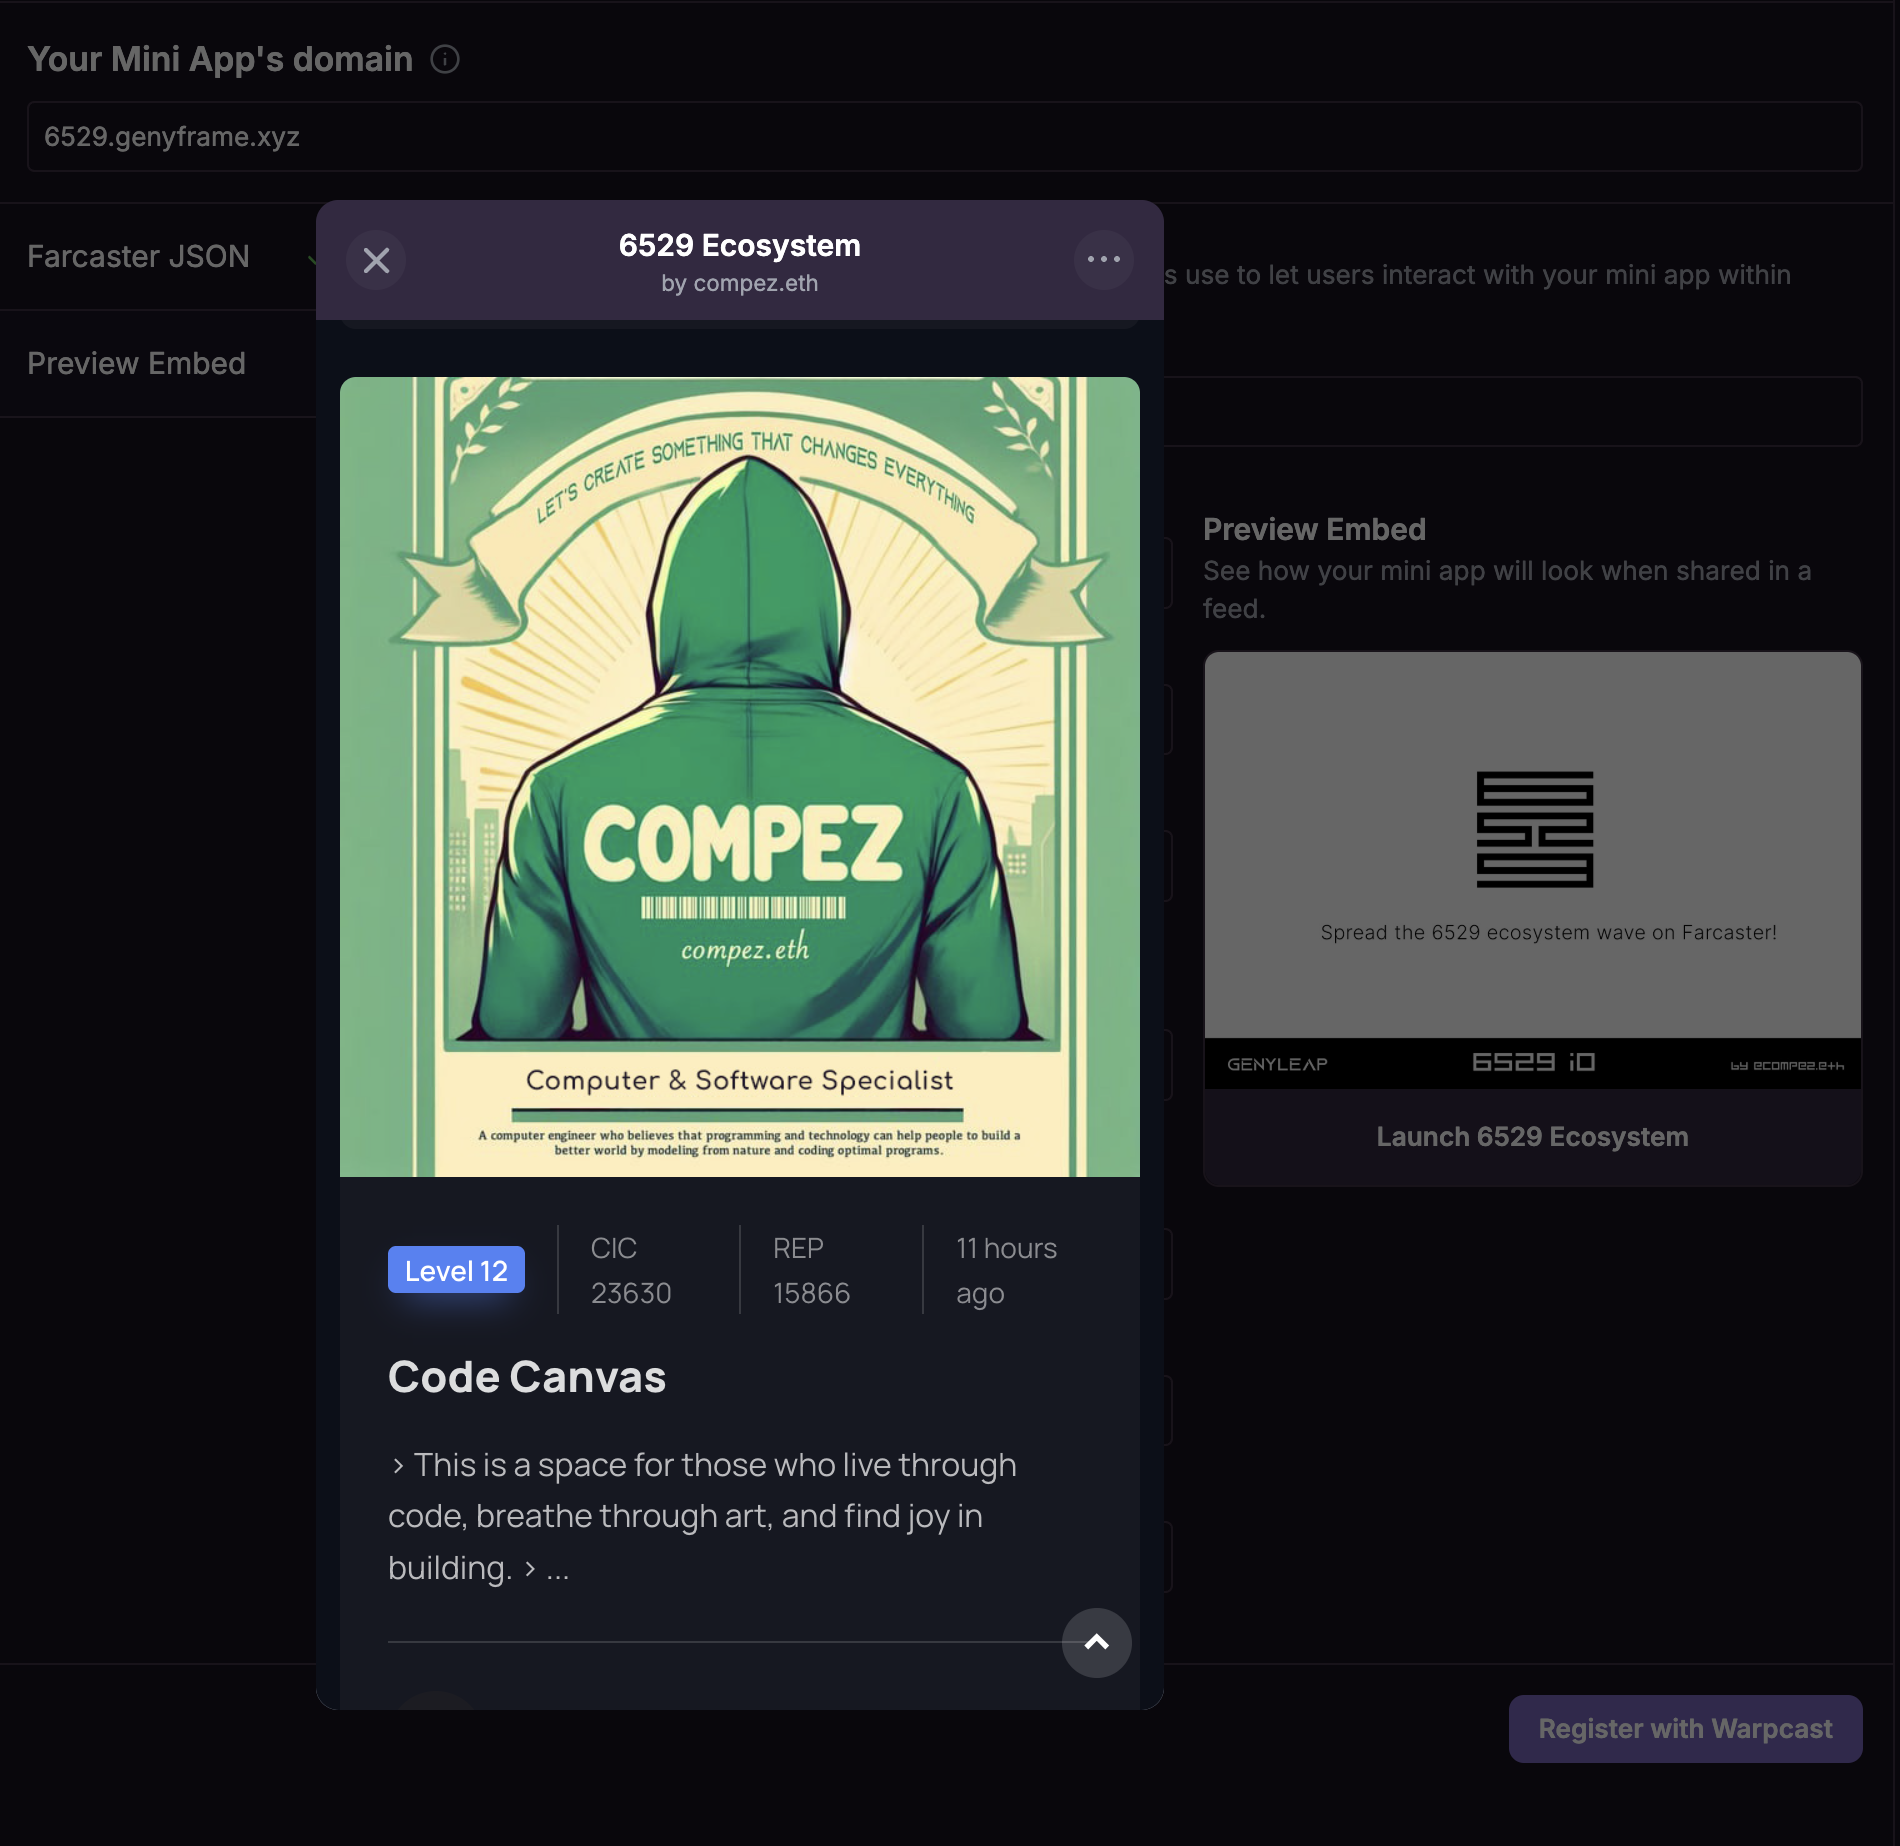Click the Mini App domain input field

(944, 137)
